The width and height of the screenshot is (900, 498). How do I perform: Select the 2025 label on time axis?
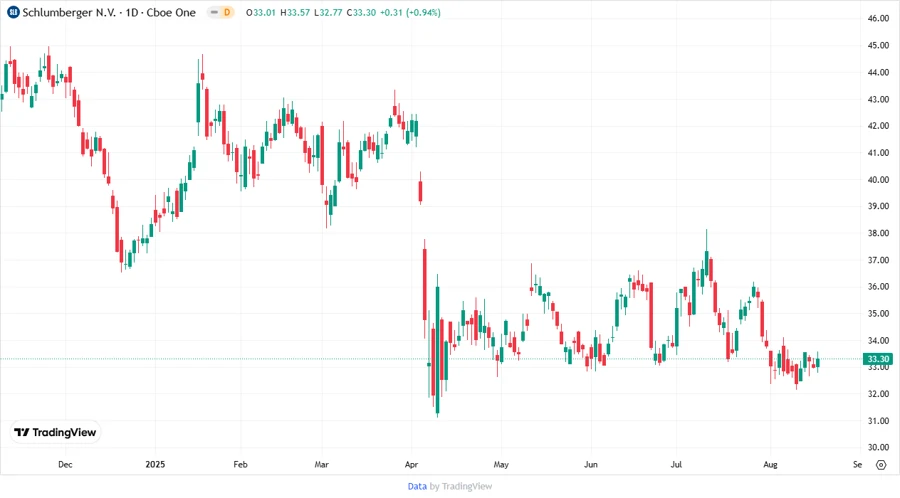pyautogui.click(x=154, y=464)
